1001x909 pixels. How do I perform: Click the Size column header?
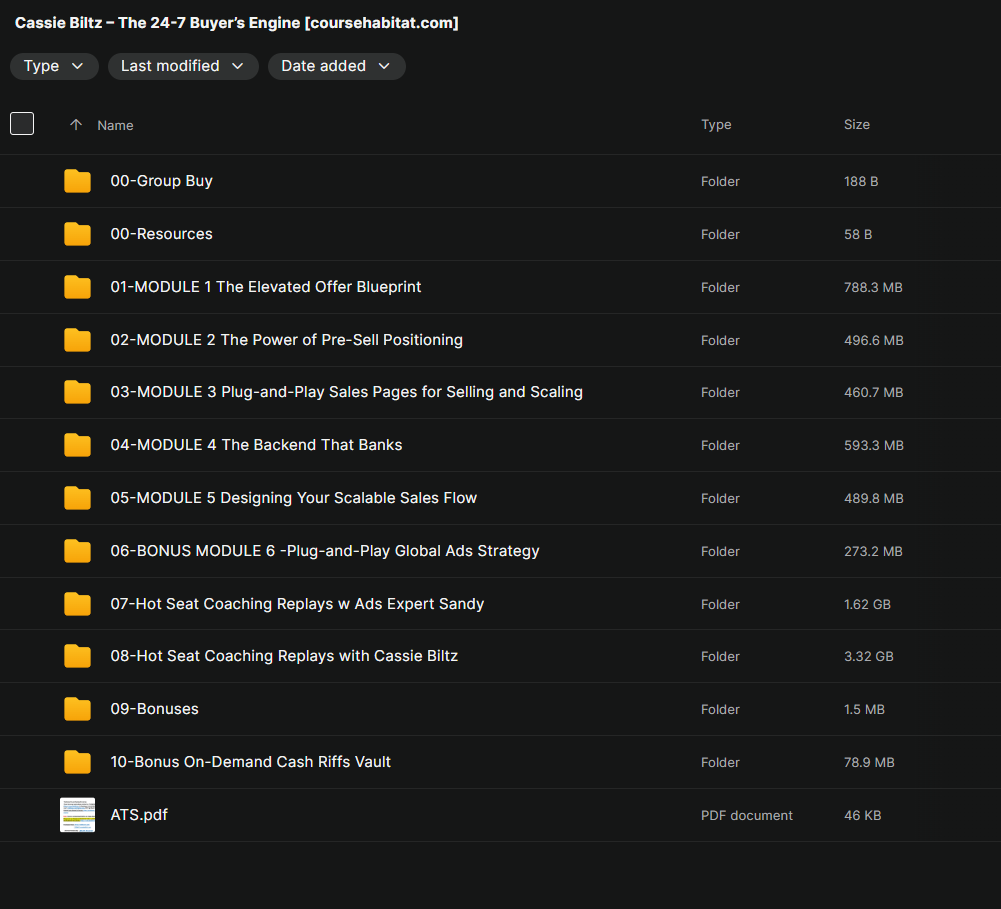(857, 124)
